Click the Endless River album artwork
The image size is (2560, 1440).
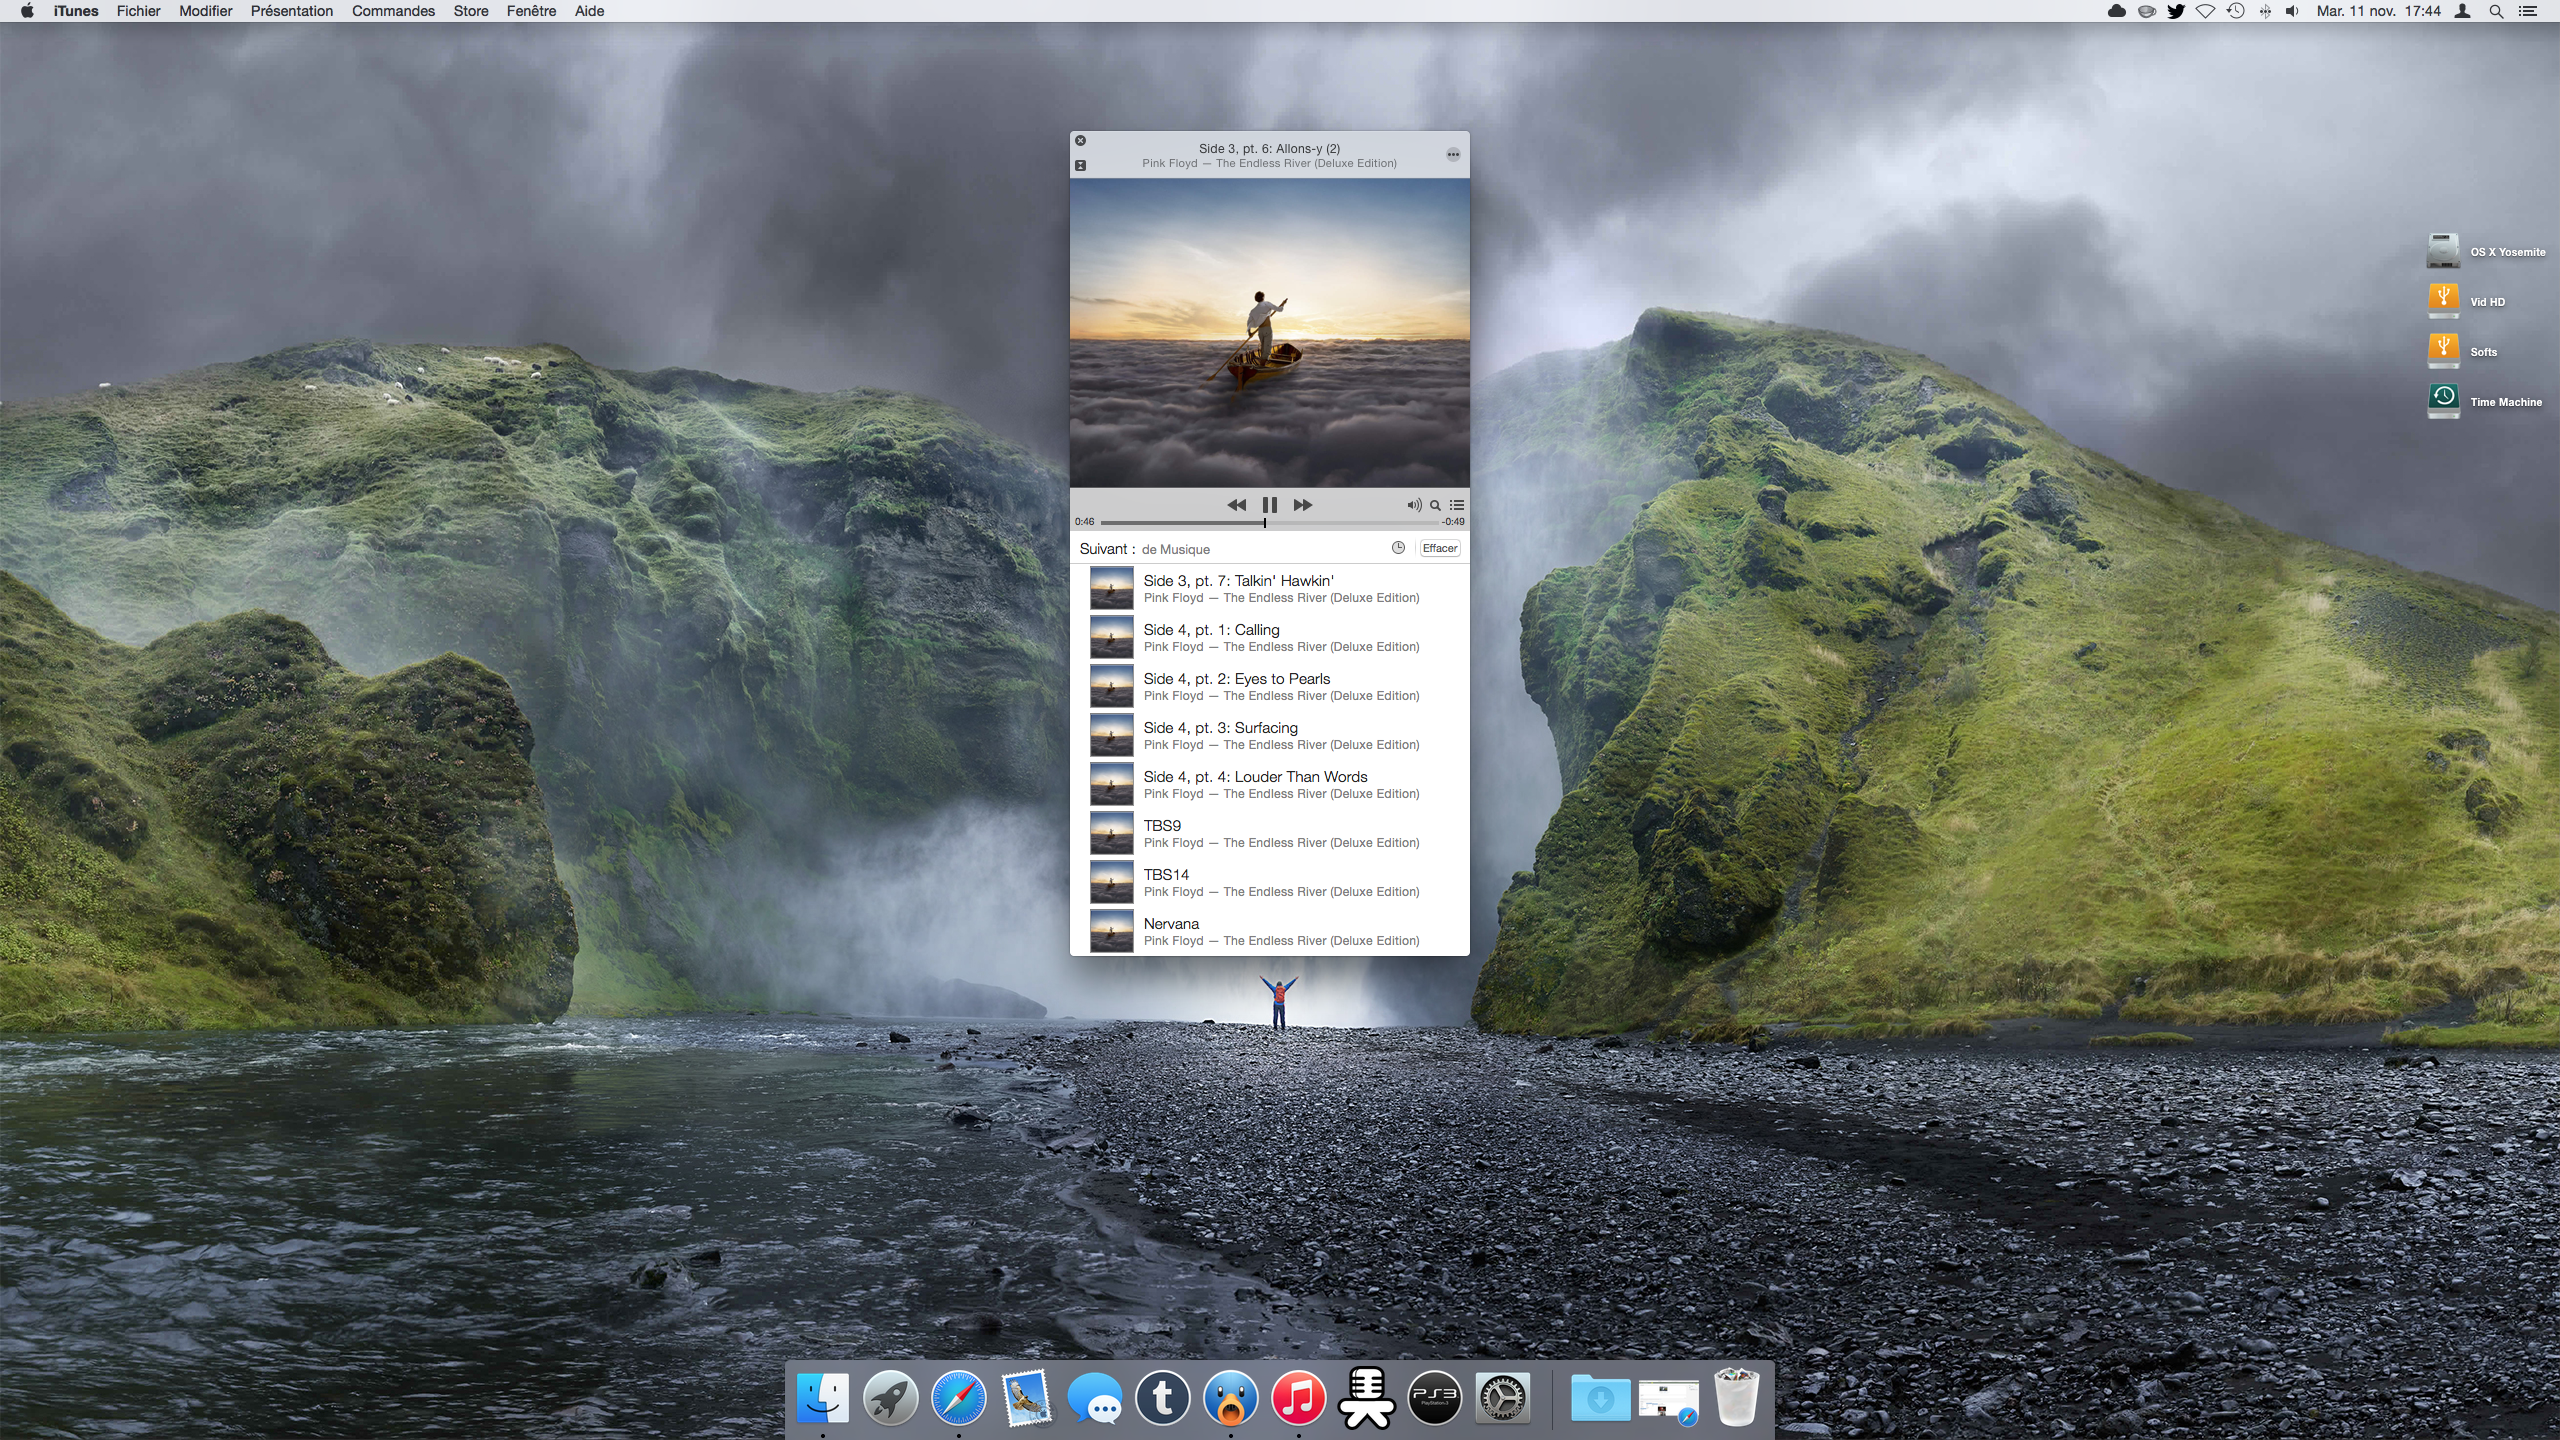click(x=1269, y=333)
